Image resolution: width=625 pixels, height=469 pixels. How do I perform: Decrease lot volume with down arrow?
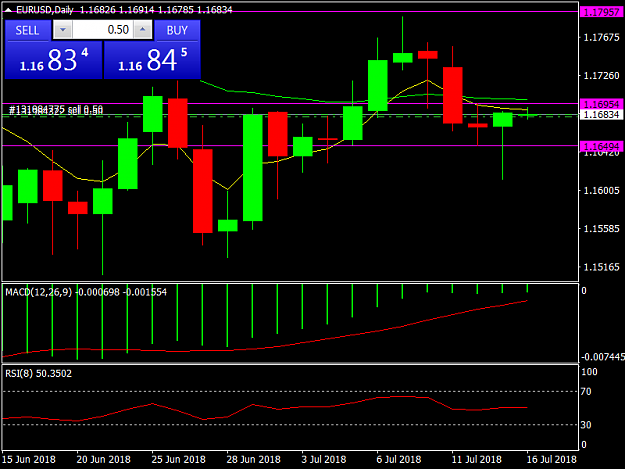pyautogui.click(x=63, y=30)
